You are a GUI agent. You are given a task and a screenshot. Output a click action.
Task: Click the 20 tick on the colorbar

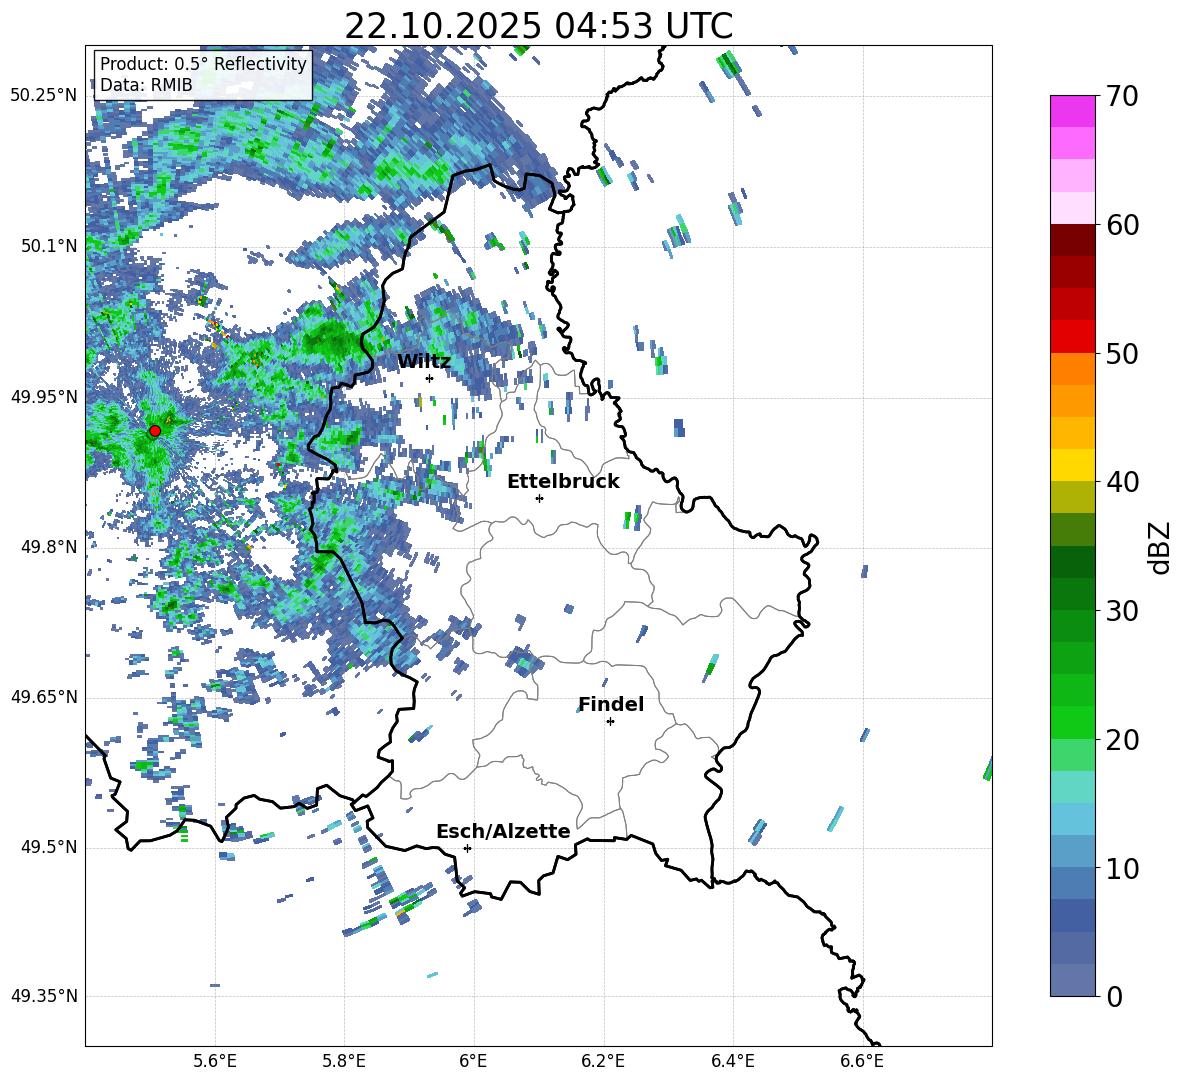click(1122, 739)
